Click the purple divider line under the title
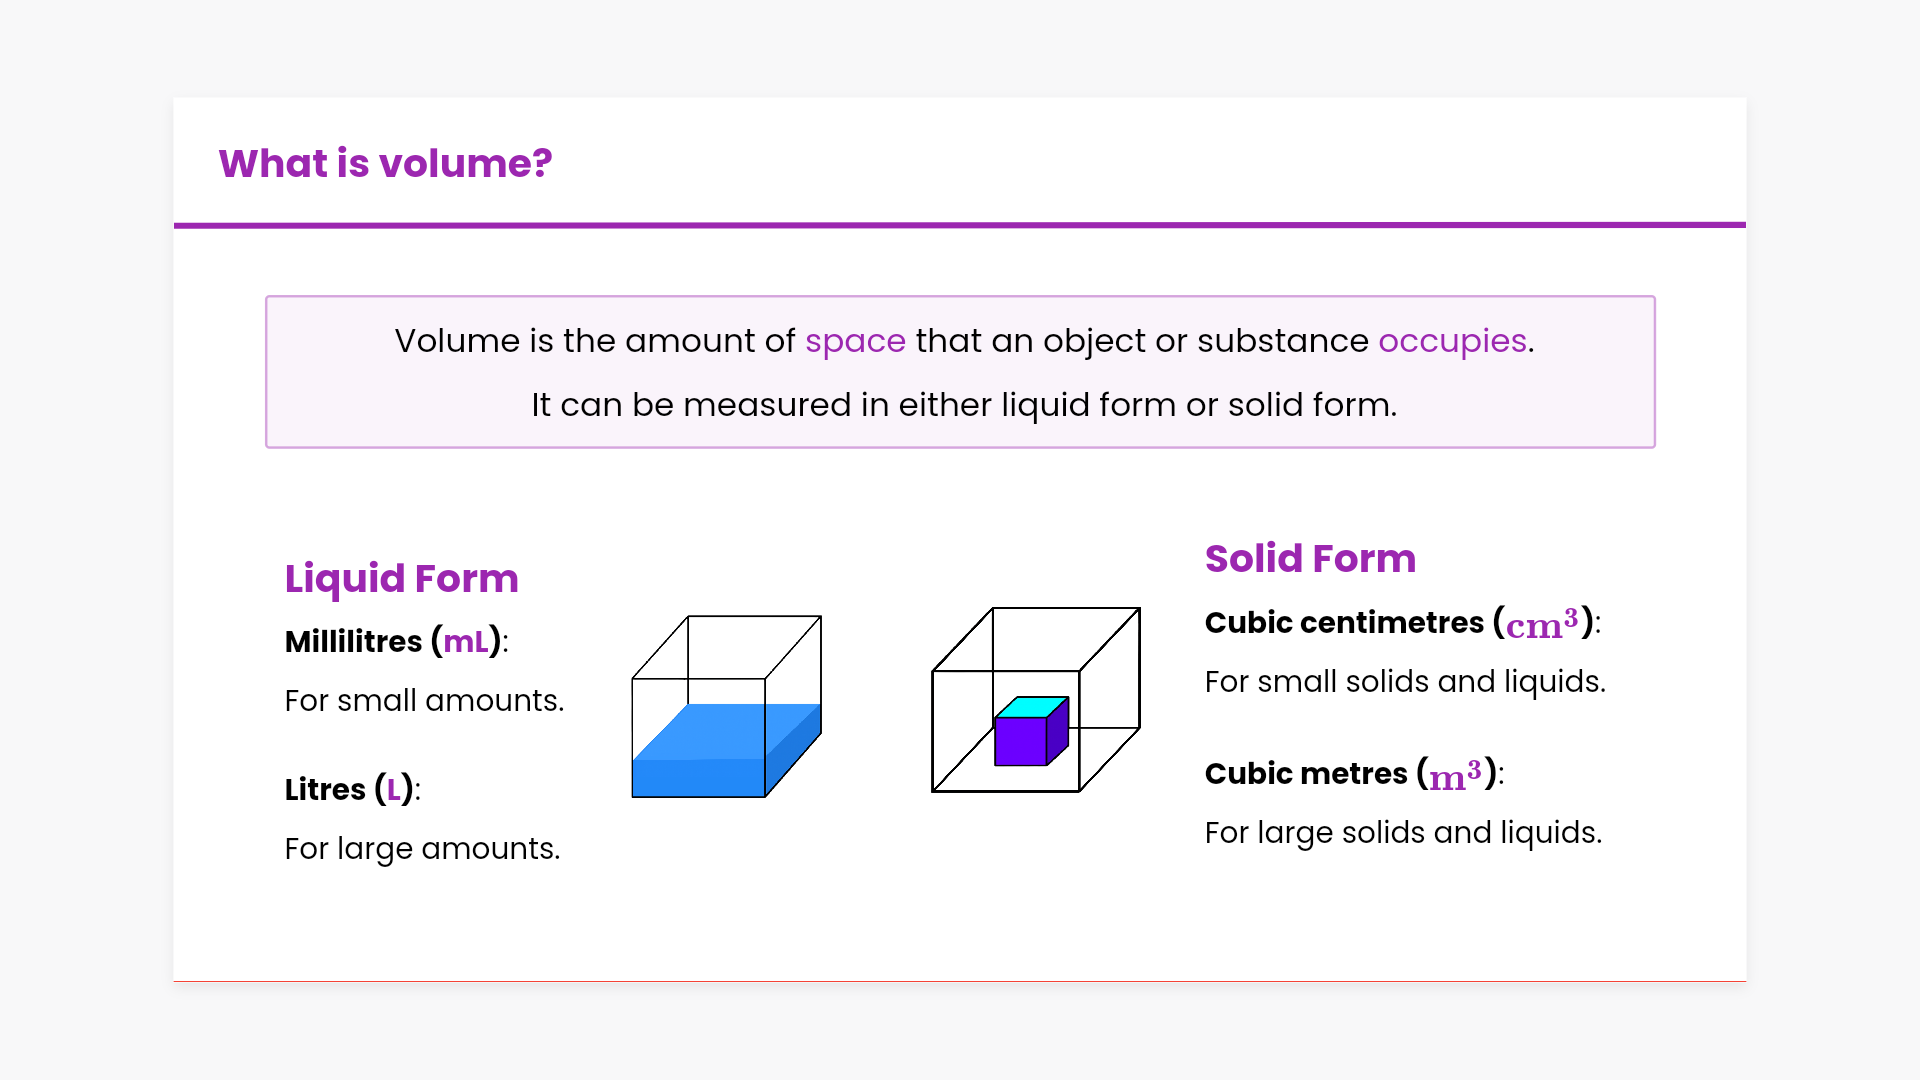 960,225
